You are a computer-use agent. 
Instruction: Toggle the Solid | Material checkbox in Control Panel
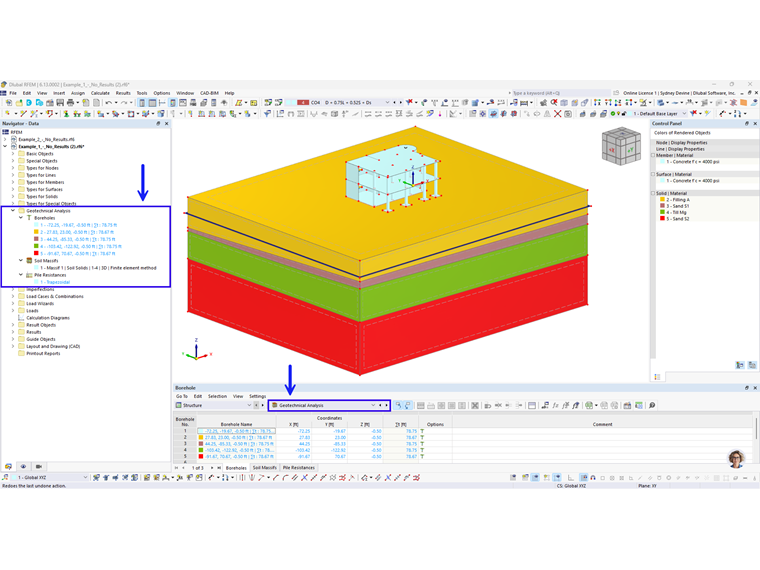653,193
